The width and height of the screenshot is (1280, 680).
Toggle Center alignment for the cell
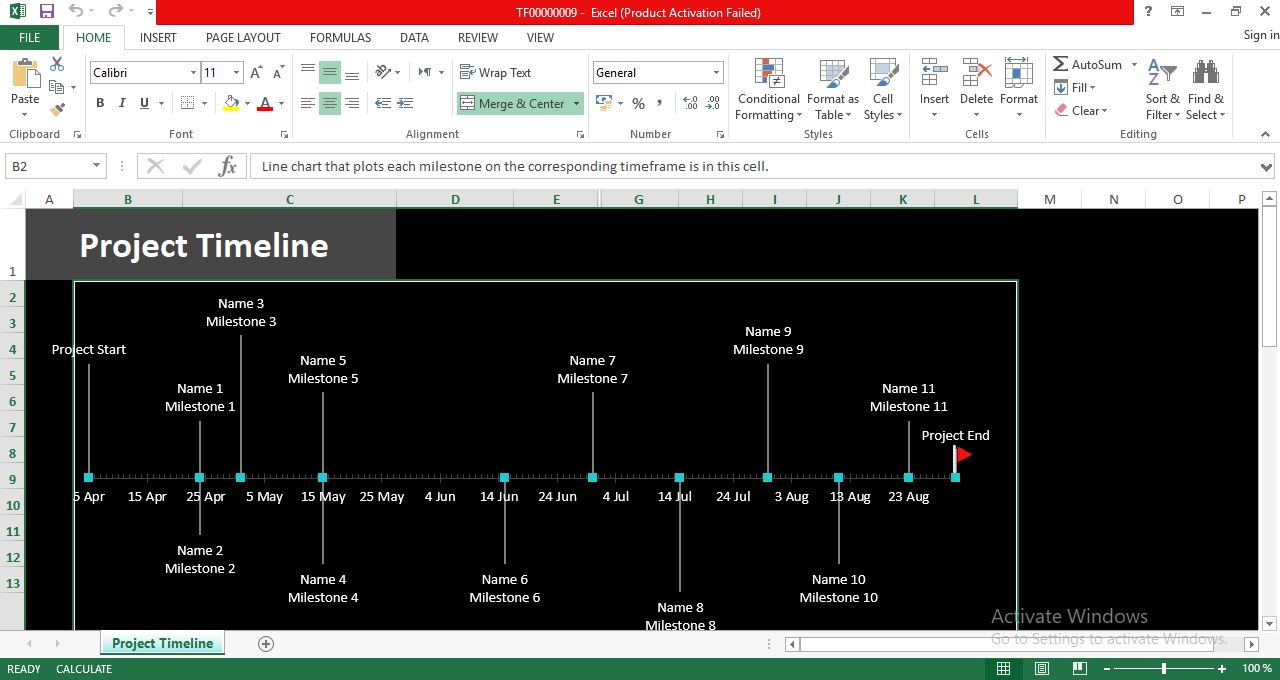[330, 103]
